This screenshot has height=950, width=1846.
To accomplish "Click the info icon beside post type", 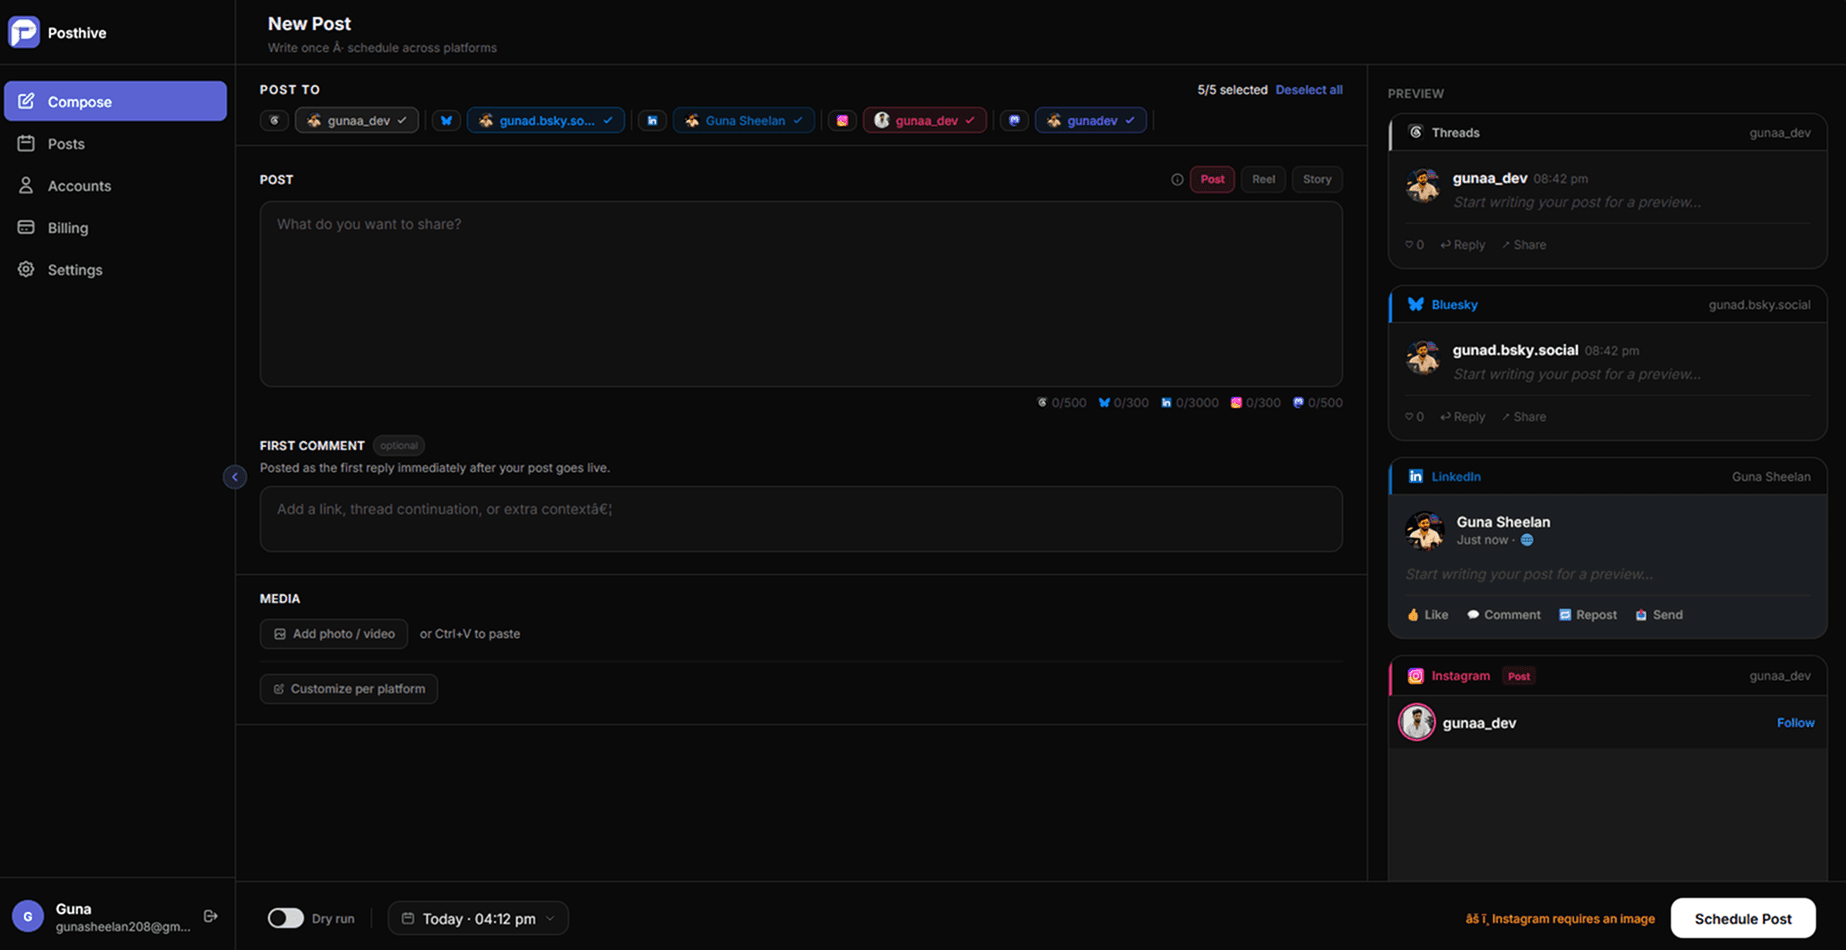I will click(x=1177, y=180).
